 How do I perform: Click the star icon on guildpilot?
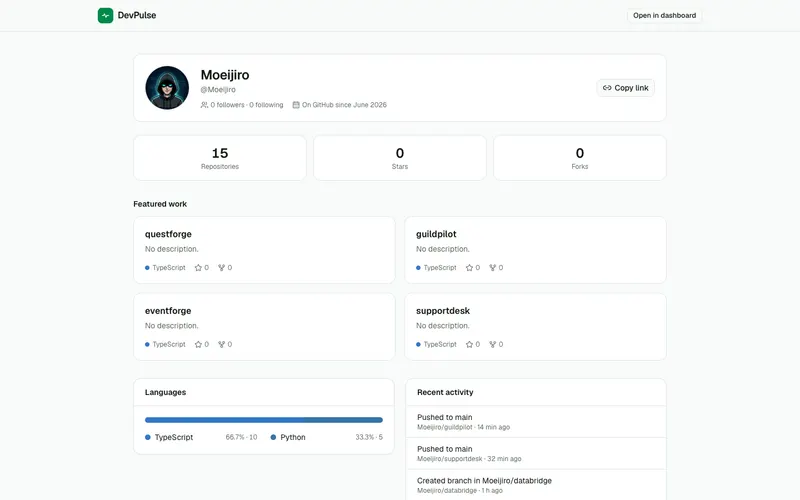[x=469, y=267]
